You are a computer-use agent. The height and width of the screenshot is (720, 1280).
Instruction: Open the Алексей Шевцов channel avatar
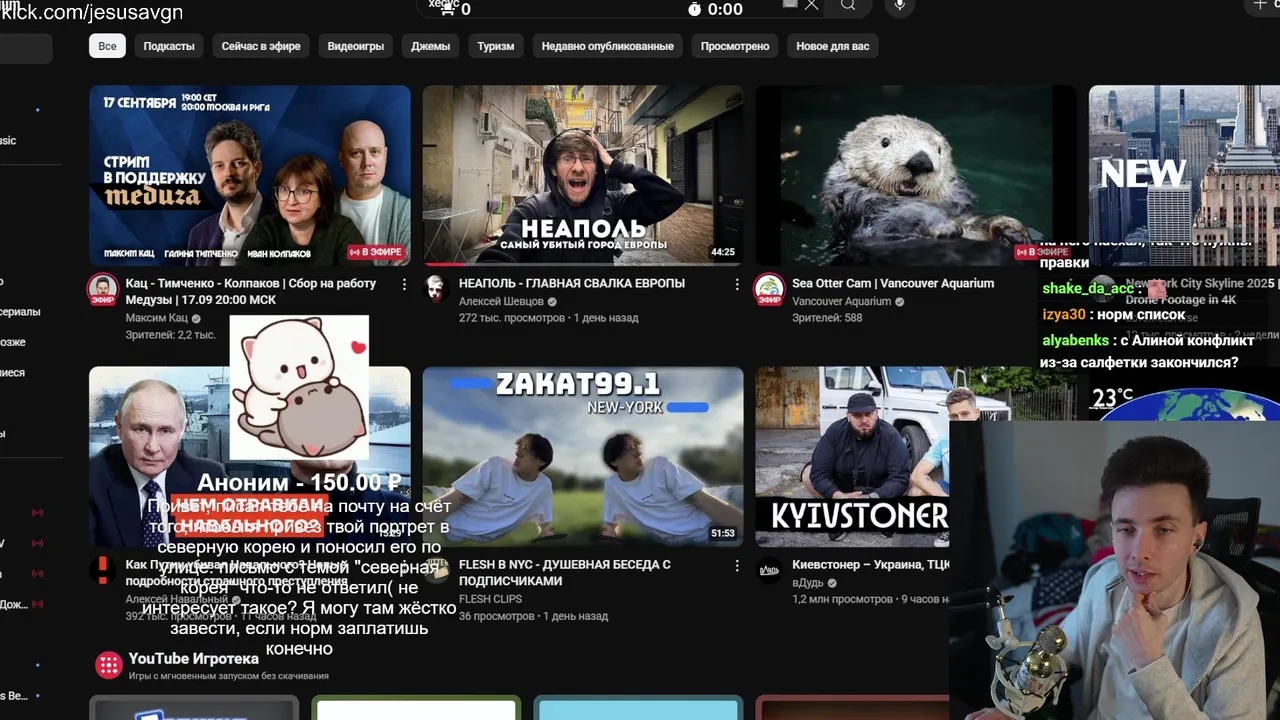pyautogui.click(x=435, y=289)
